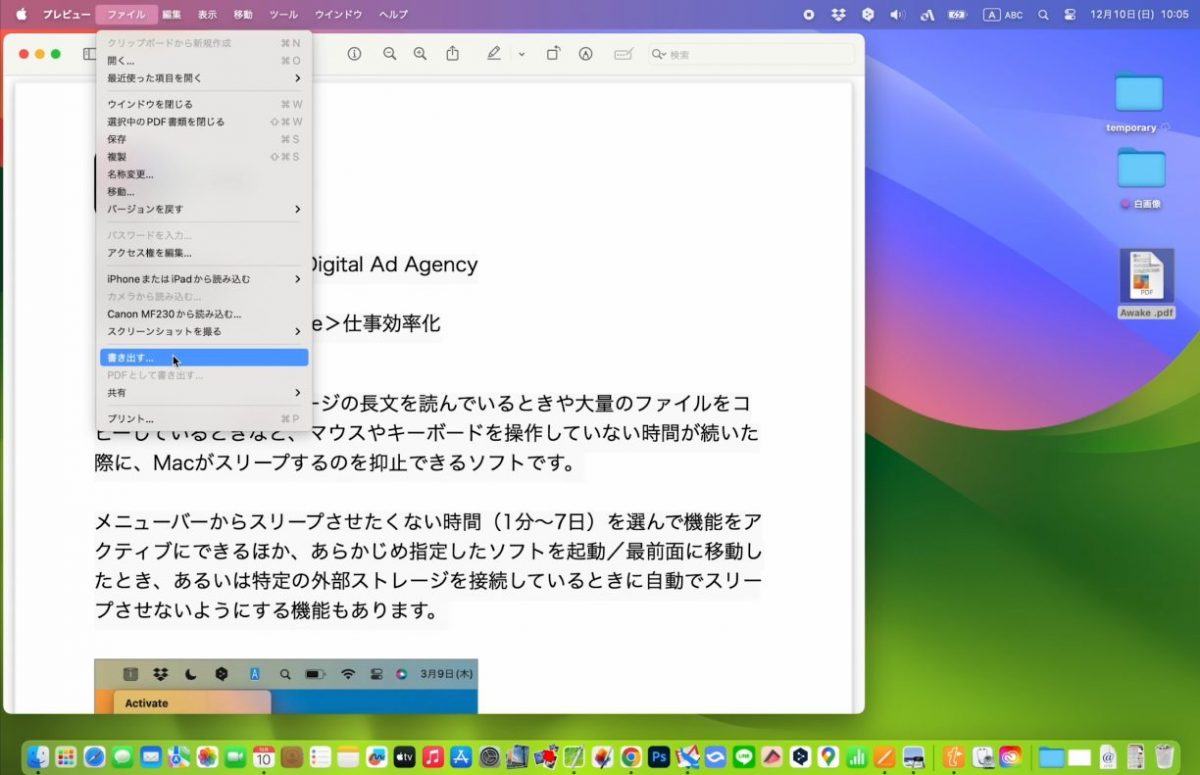Click the Info inspector icon in Preview toolbar
Image resolution: width=1200 pixels, height=775 pixels.
[354, 54]
